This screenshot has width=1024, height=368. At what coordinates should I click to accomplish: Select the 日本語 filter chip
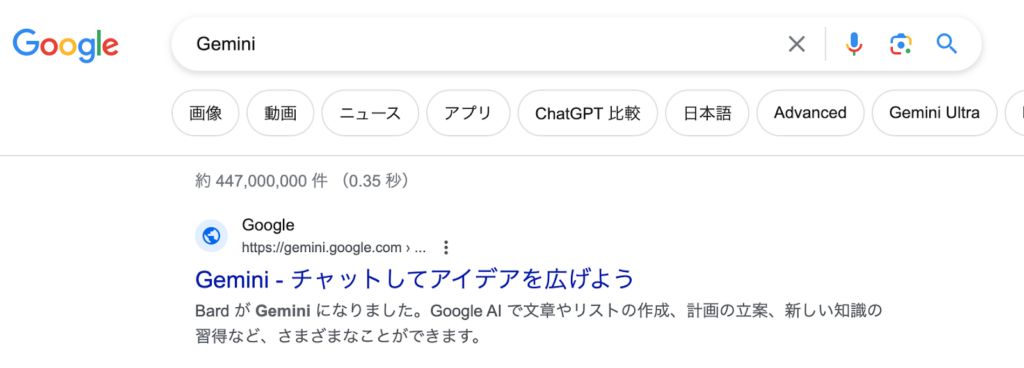707,113
